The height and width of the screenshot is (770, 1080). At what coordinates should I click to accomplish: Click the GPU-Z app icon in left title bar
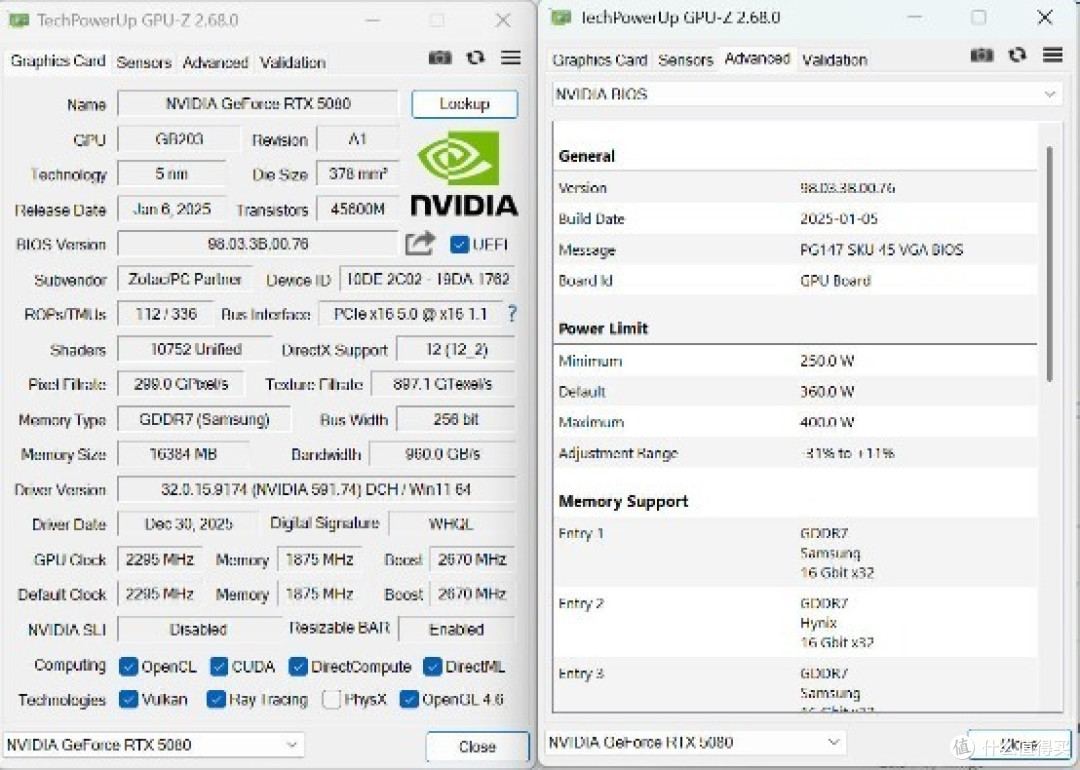(18, 20)
